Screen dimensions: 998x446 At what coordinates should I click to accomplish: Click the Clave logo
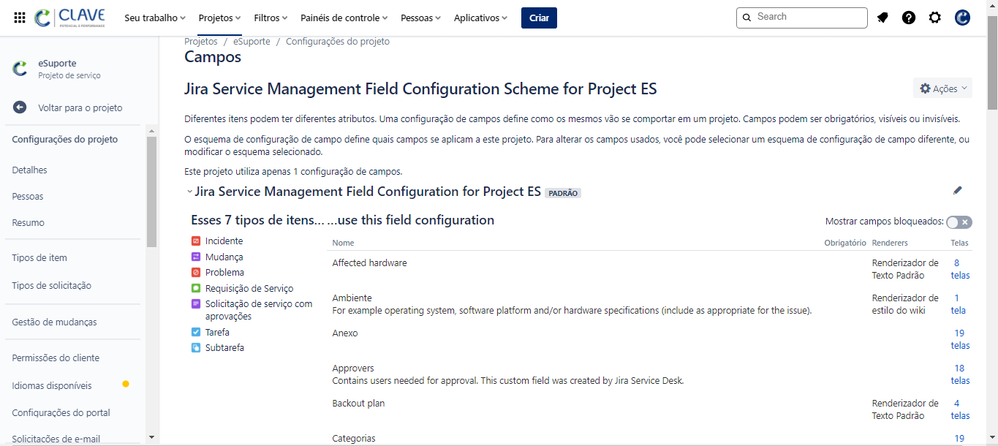70,17
